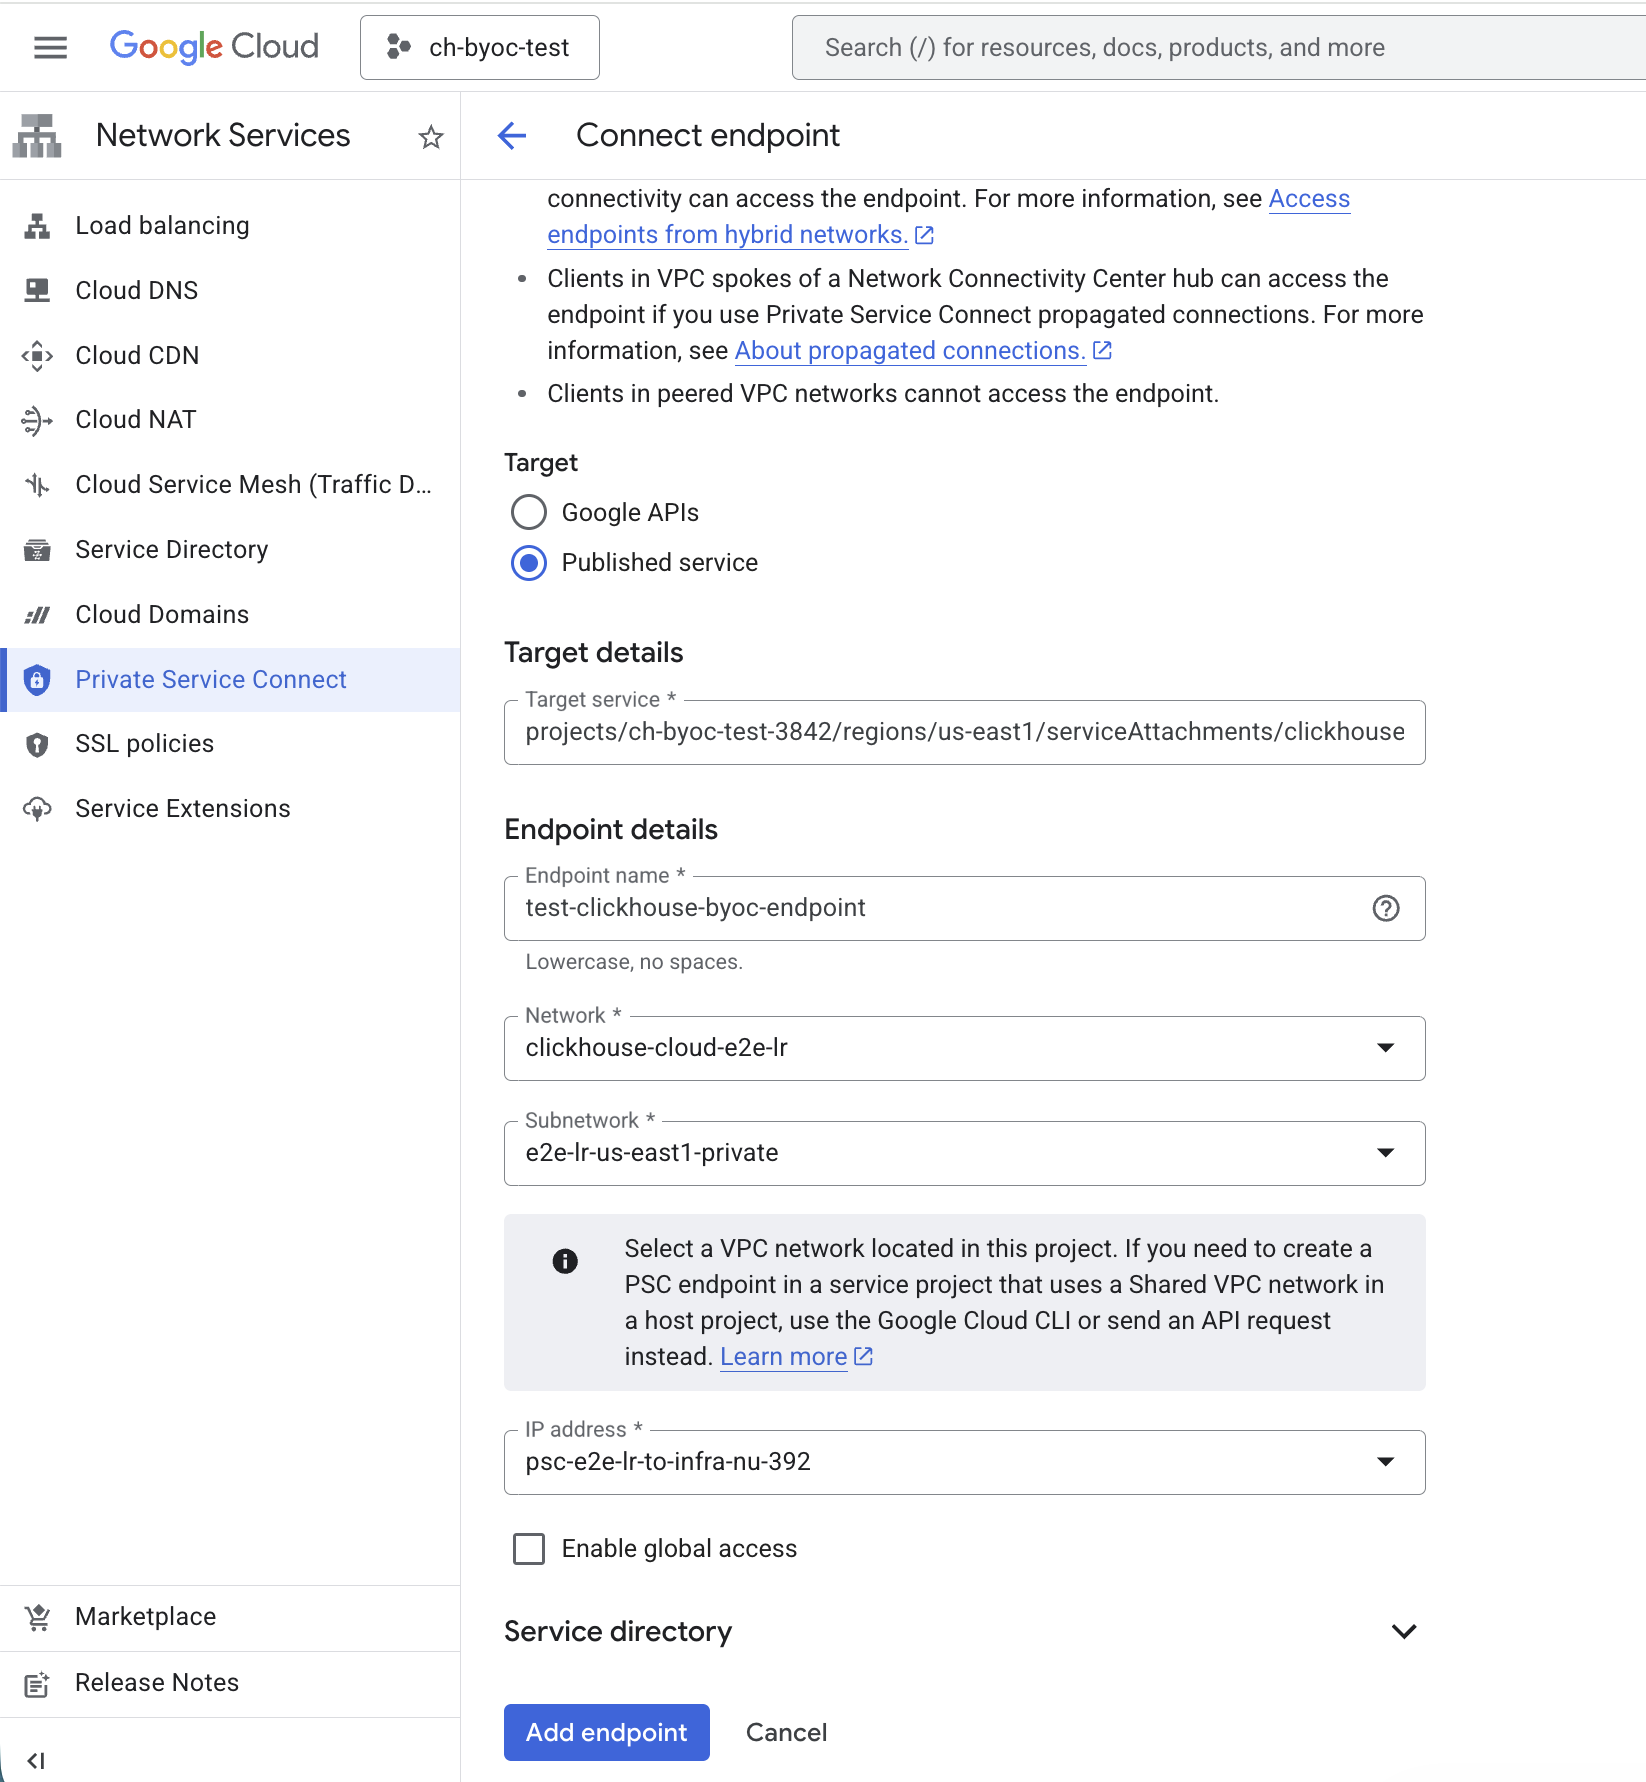Image resolution: width=1646 pixels, height=1782 pixels.
Task: Select the Published service radio button
Action: click(529, 563)
